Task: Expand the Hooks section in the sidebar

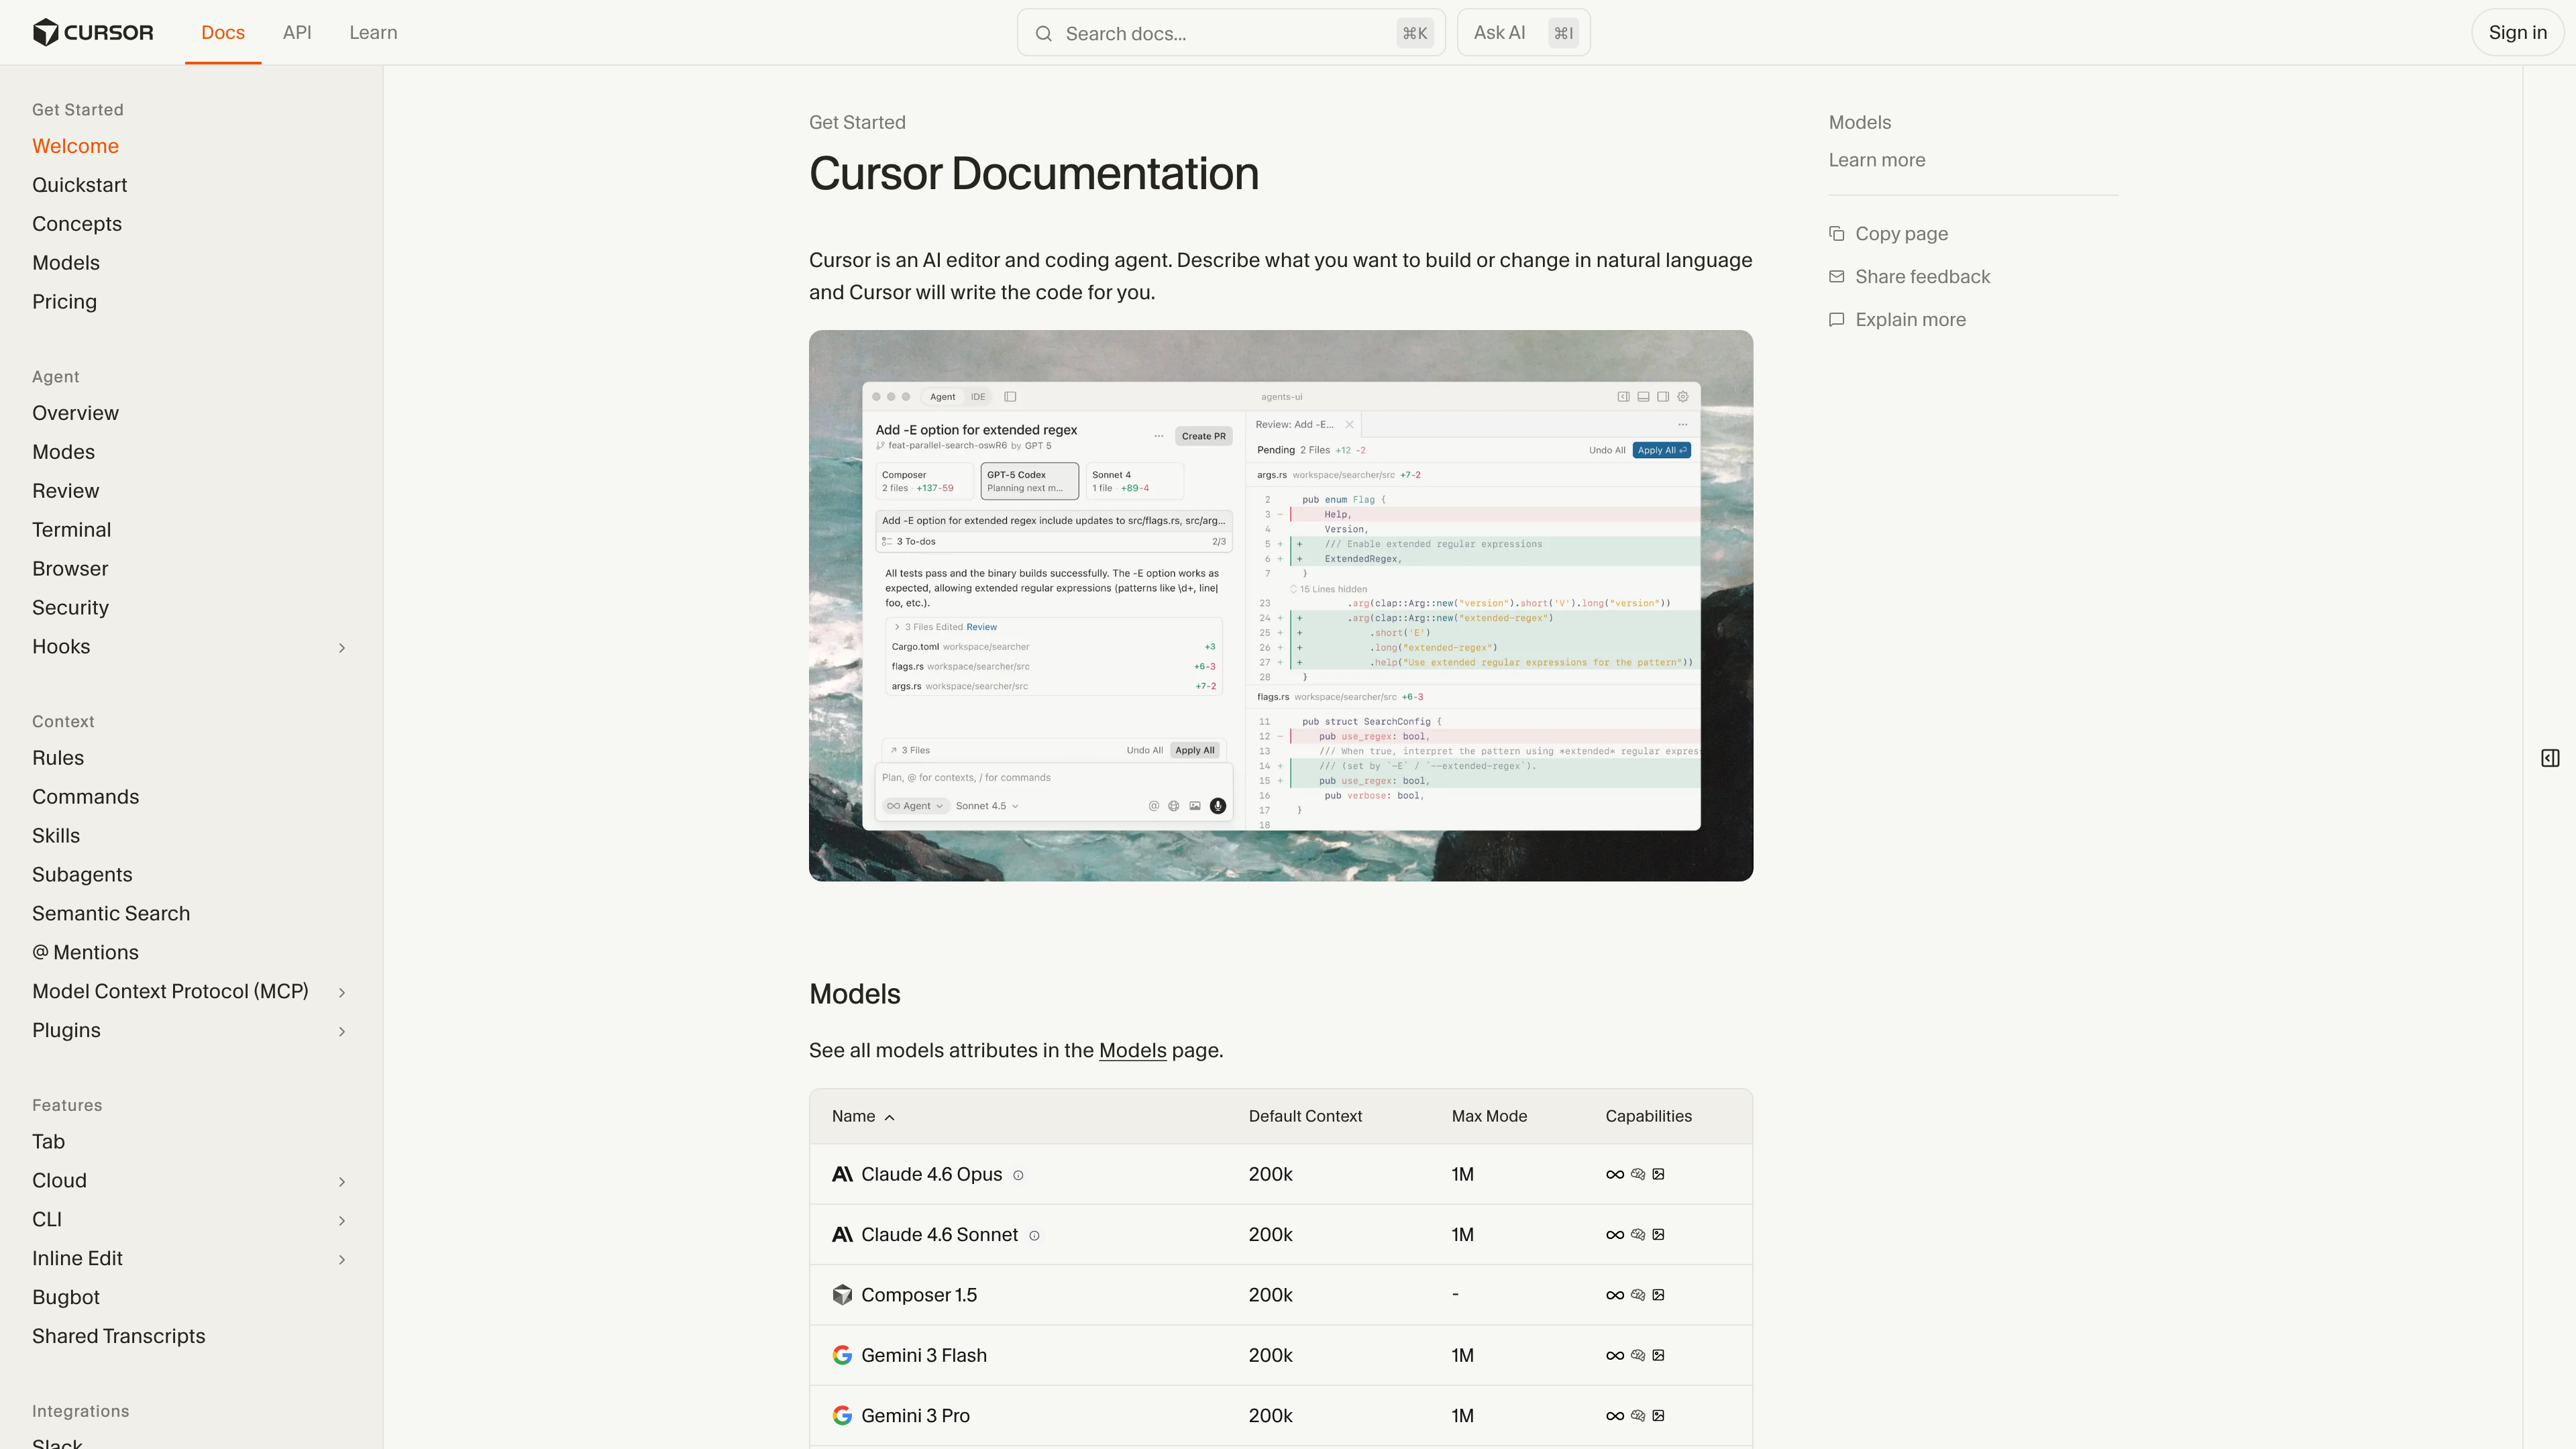Action: (342, 647)
